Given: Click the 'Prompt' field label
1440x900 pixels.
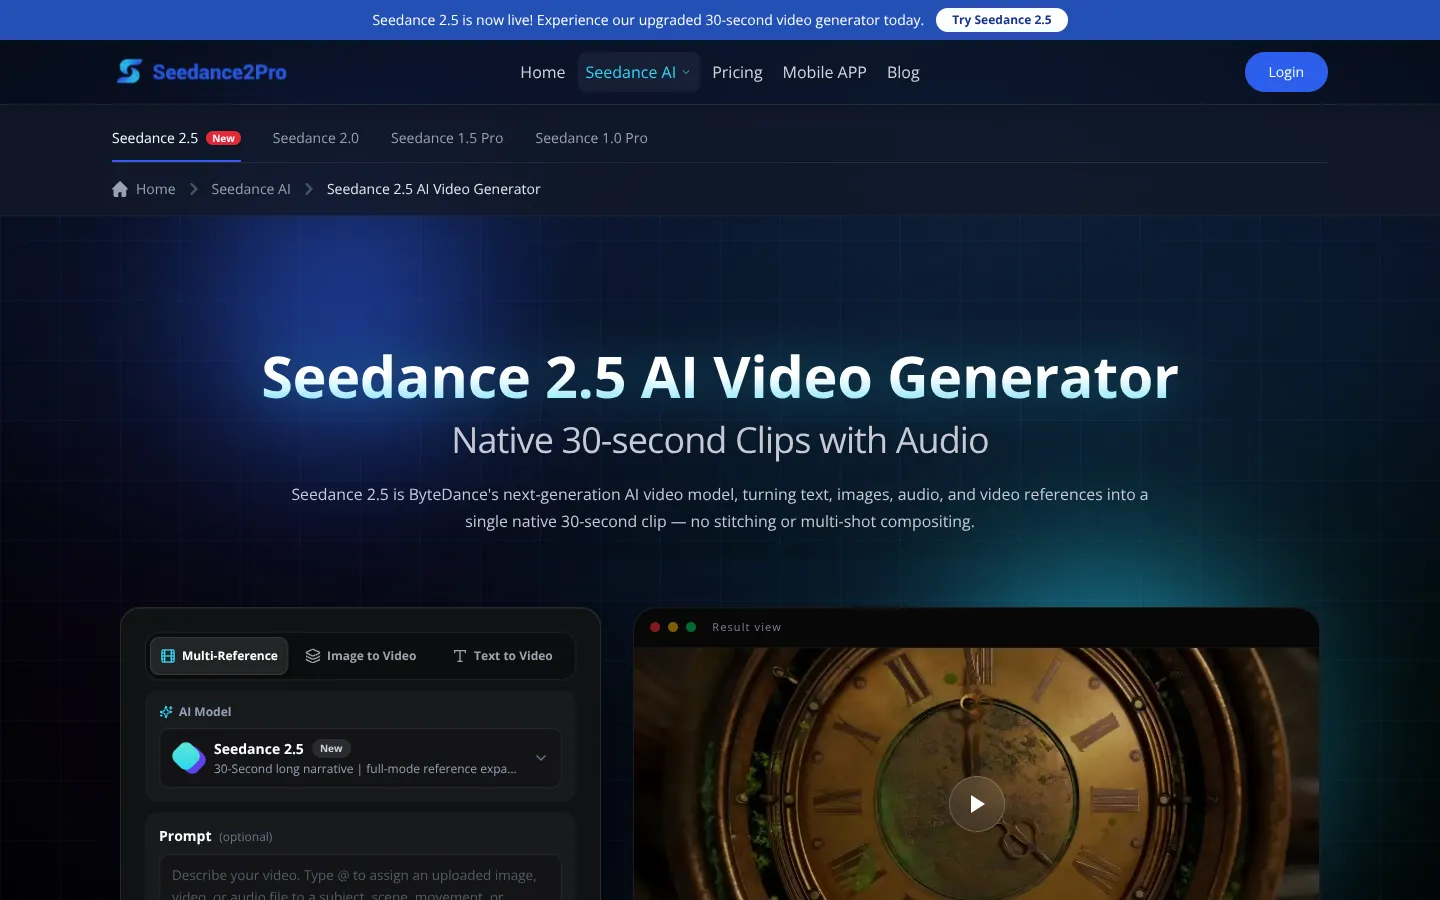Looking at the screenshot, I should coord(185,836).
